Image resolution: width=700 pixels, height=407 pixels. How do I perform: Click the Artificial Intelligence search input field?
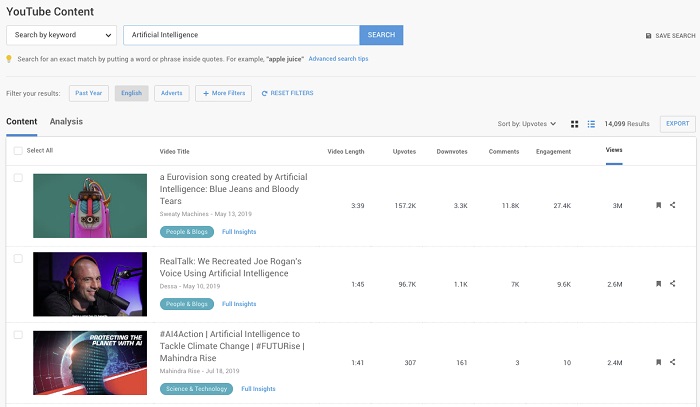pyautogui.click(x=242, y=35)
